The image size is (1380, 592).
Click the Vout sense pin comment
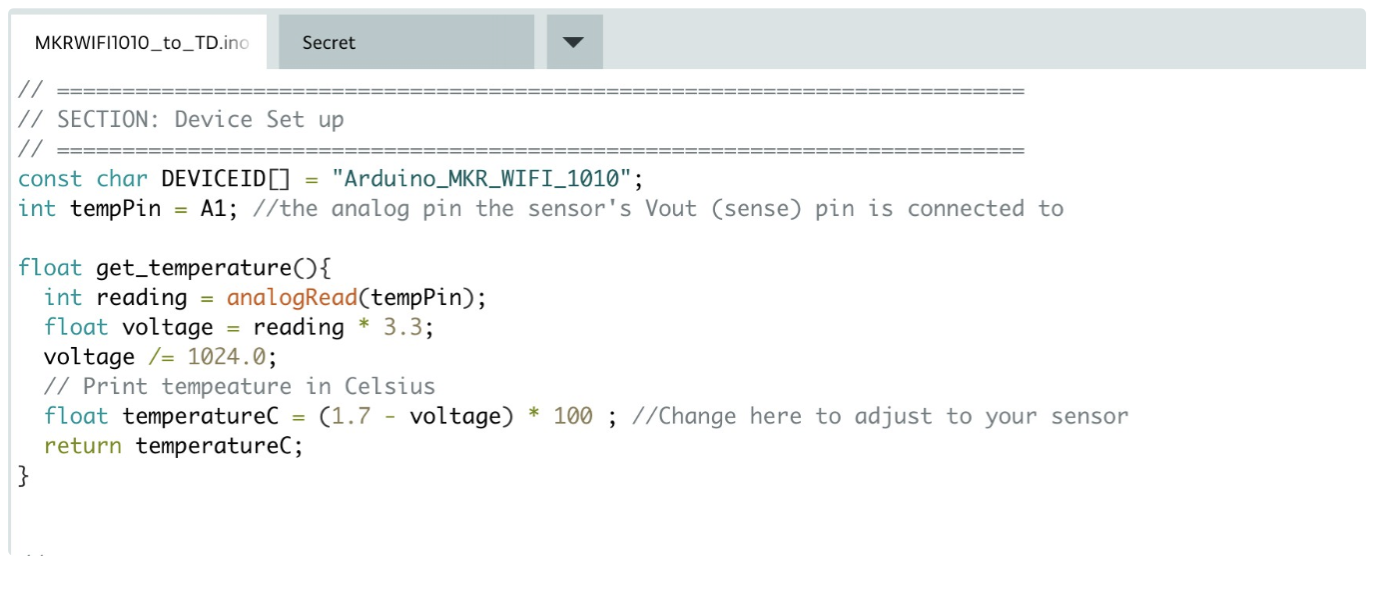pyautogui.click(x=658, y=209)
